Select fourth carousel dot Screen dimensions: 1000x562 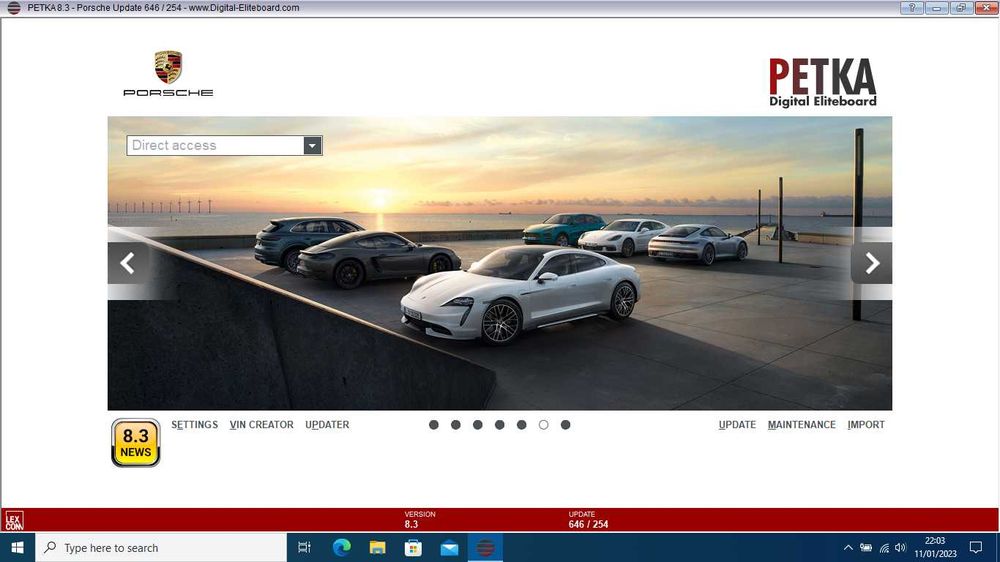click(x=499, y=425)
